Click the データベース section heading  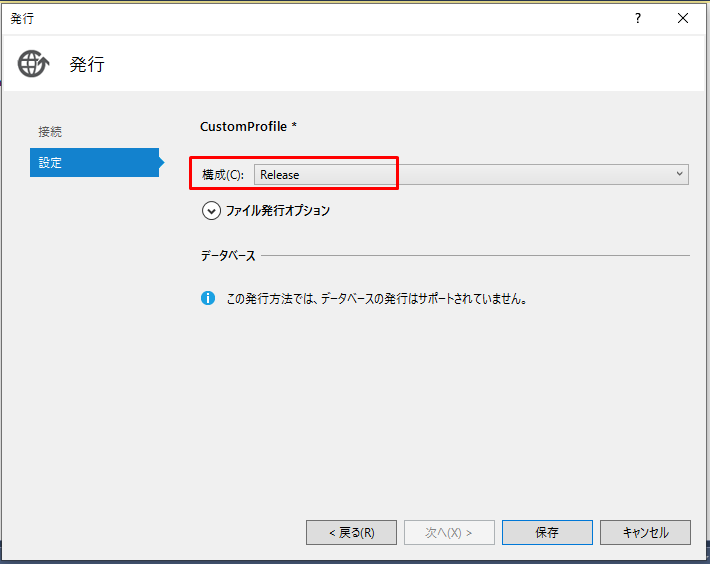228,256
